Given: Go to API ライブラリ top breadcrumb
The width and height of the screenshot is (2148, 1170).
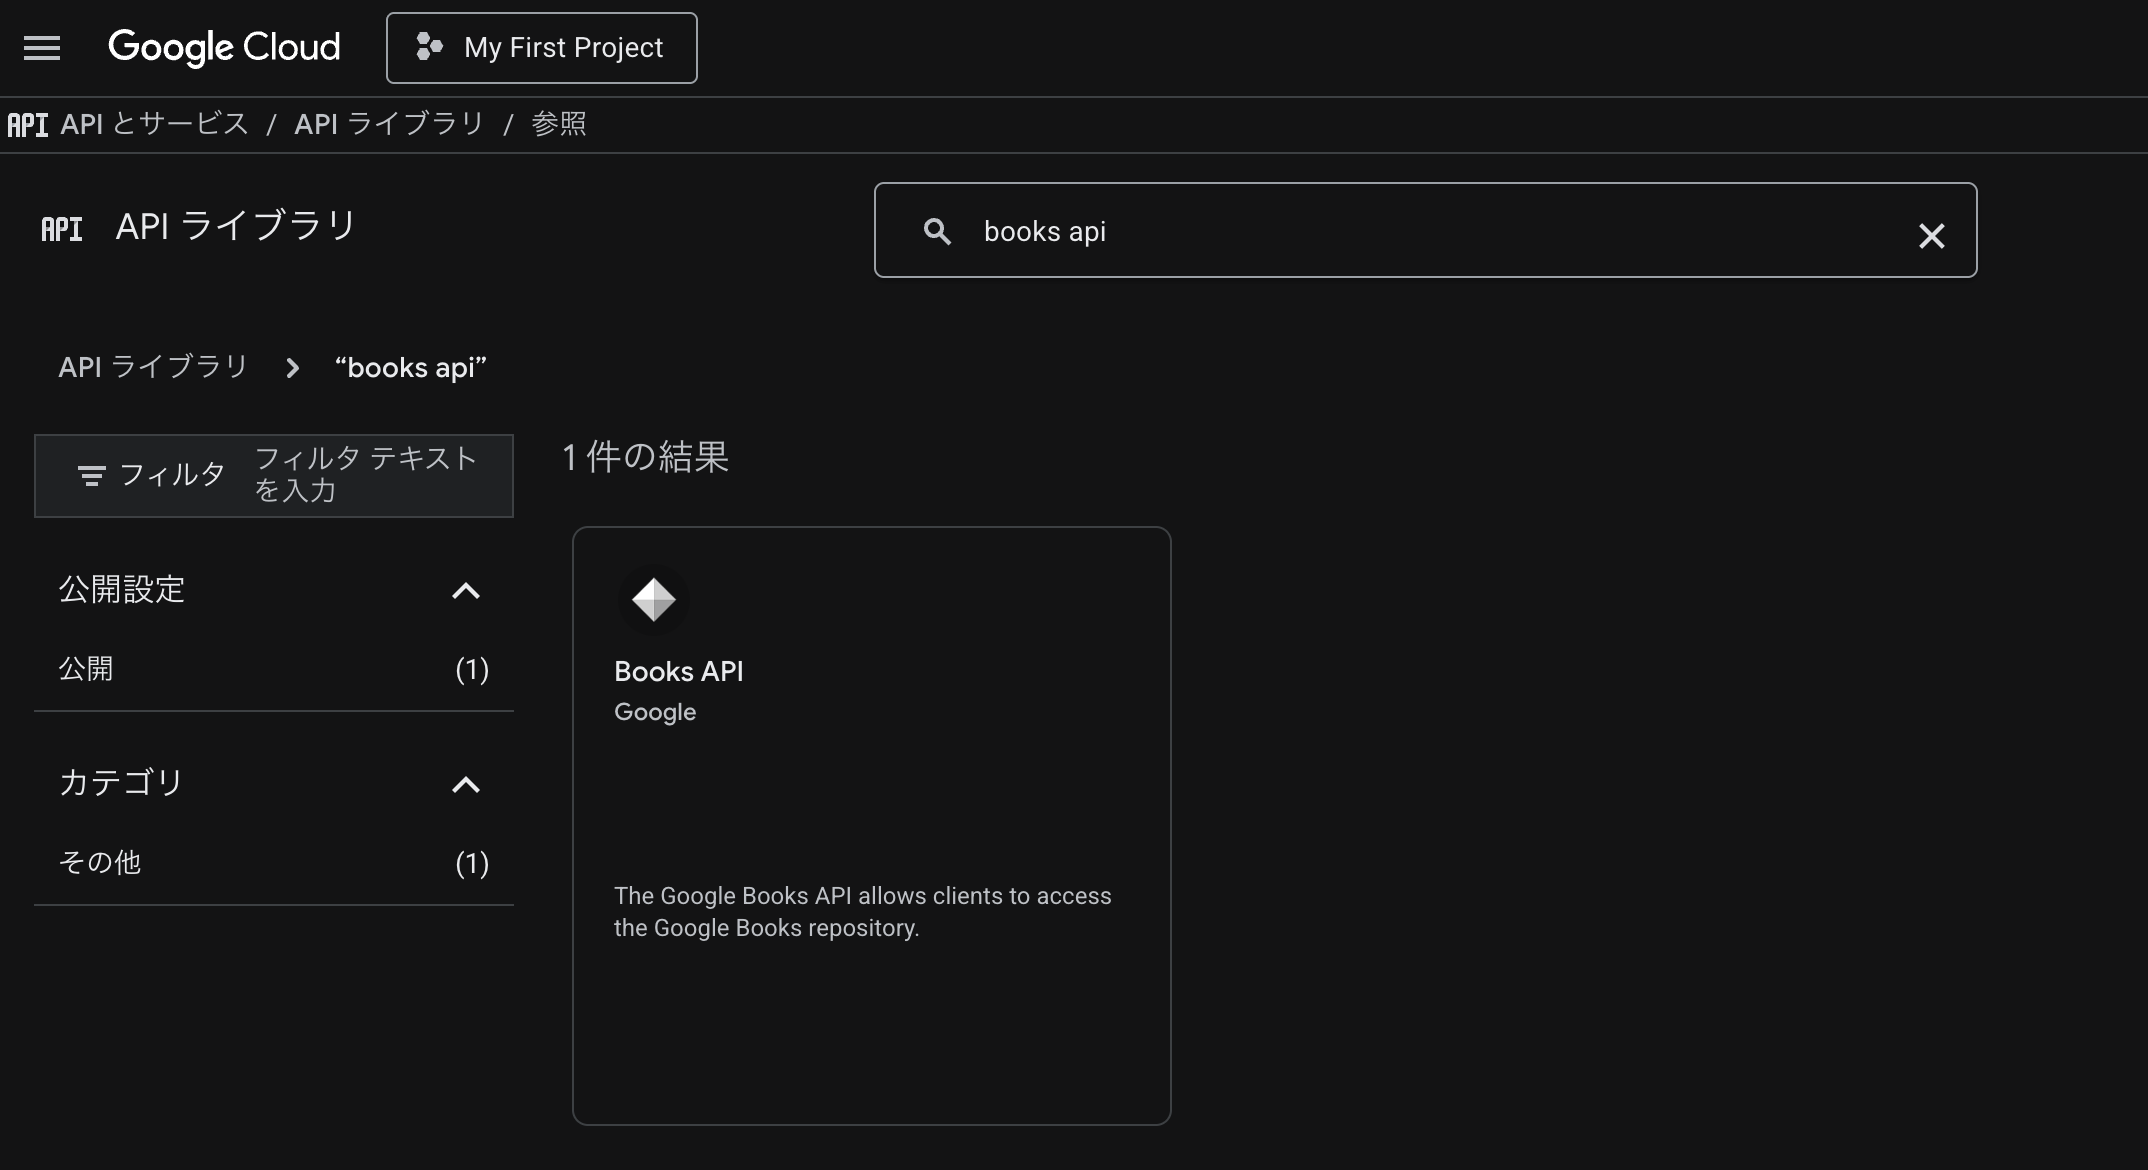Looking at the screenshot, I should [389, 124].
